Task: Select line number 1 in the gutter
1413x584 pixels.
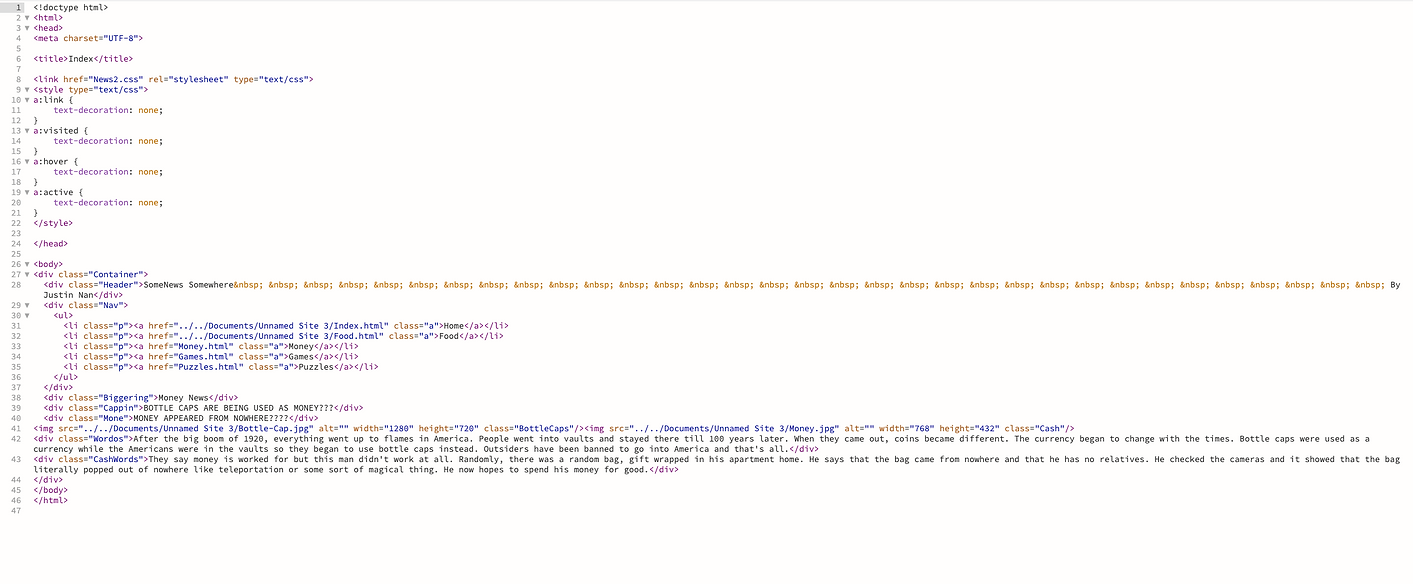Action: (x=18, y=7)
